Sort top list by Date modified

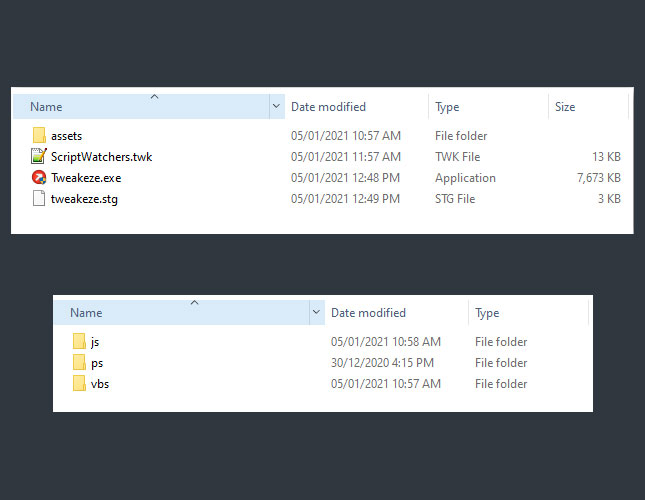coord(328,106)
